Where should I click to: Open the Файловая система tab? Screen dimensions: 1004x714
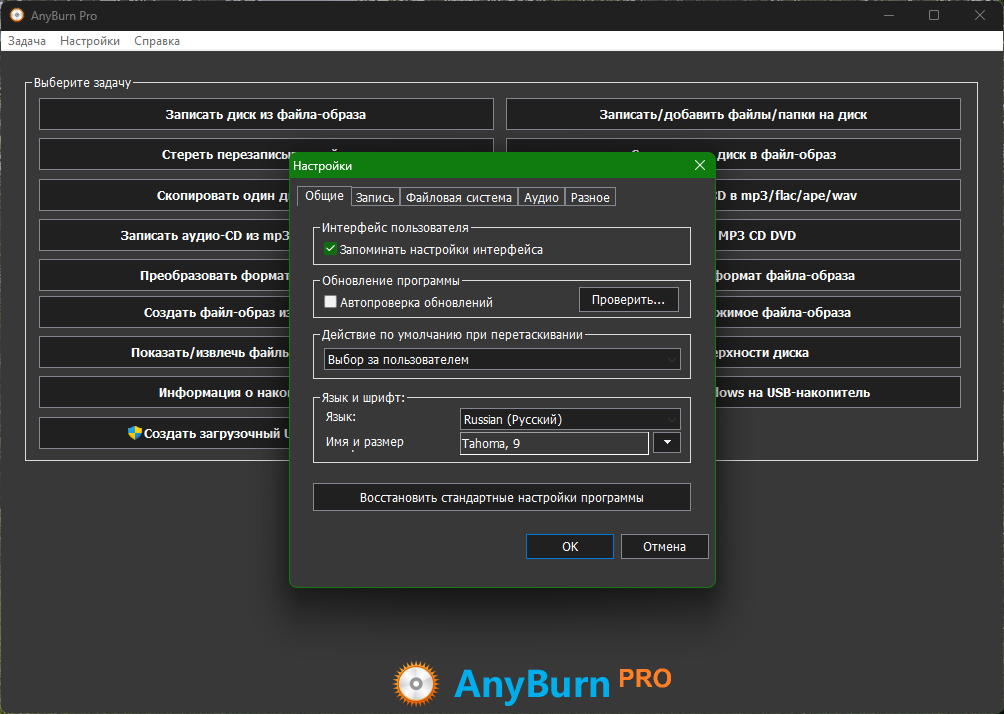(x=459, y=197)
